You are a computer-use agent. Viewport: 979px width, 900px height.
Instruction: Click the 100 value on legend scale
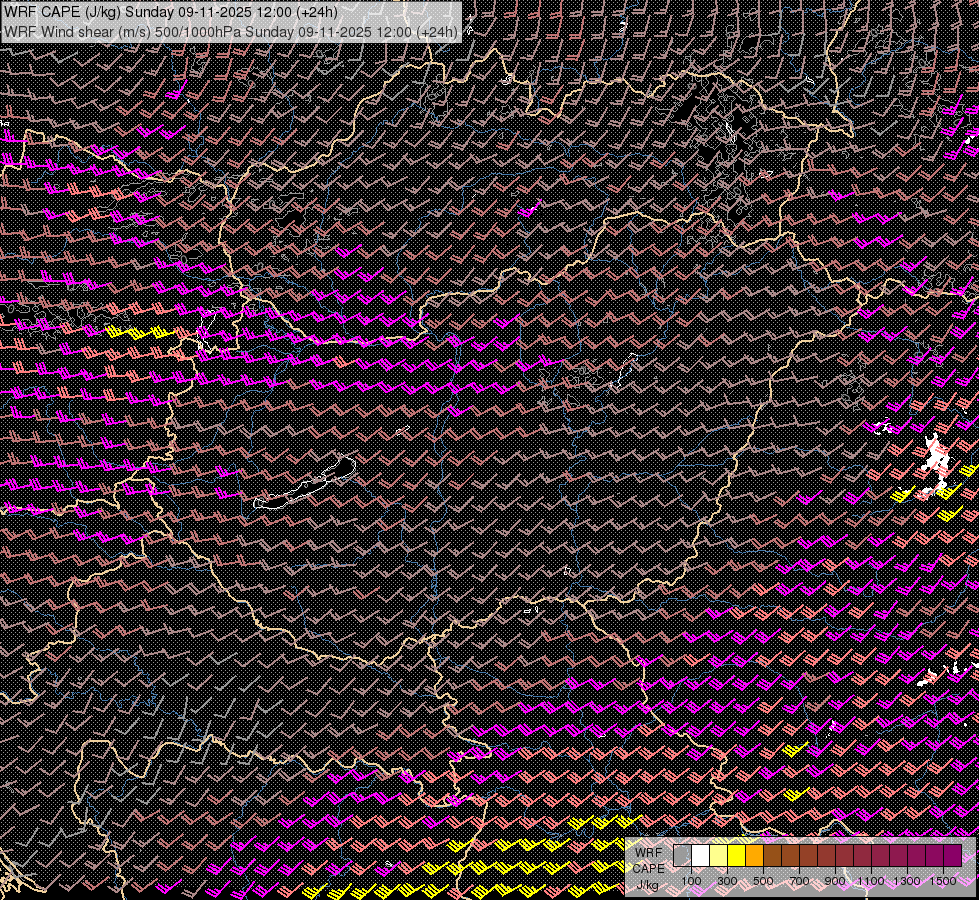[x=691, y=881]
